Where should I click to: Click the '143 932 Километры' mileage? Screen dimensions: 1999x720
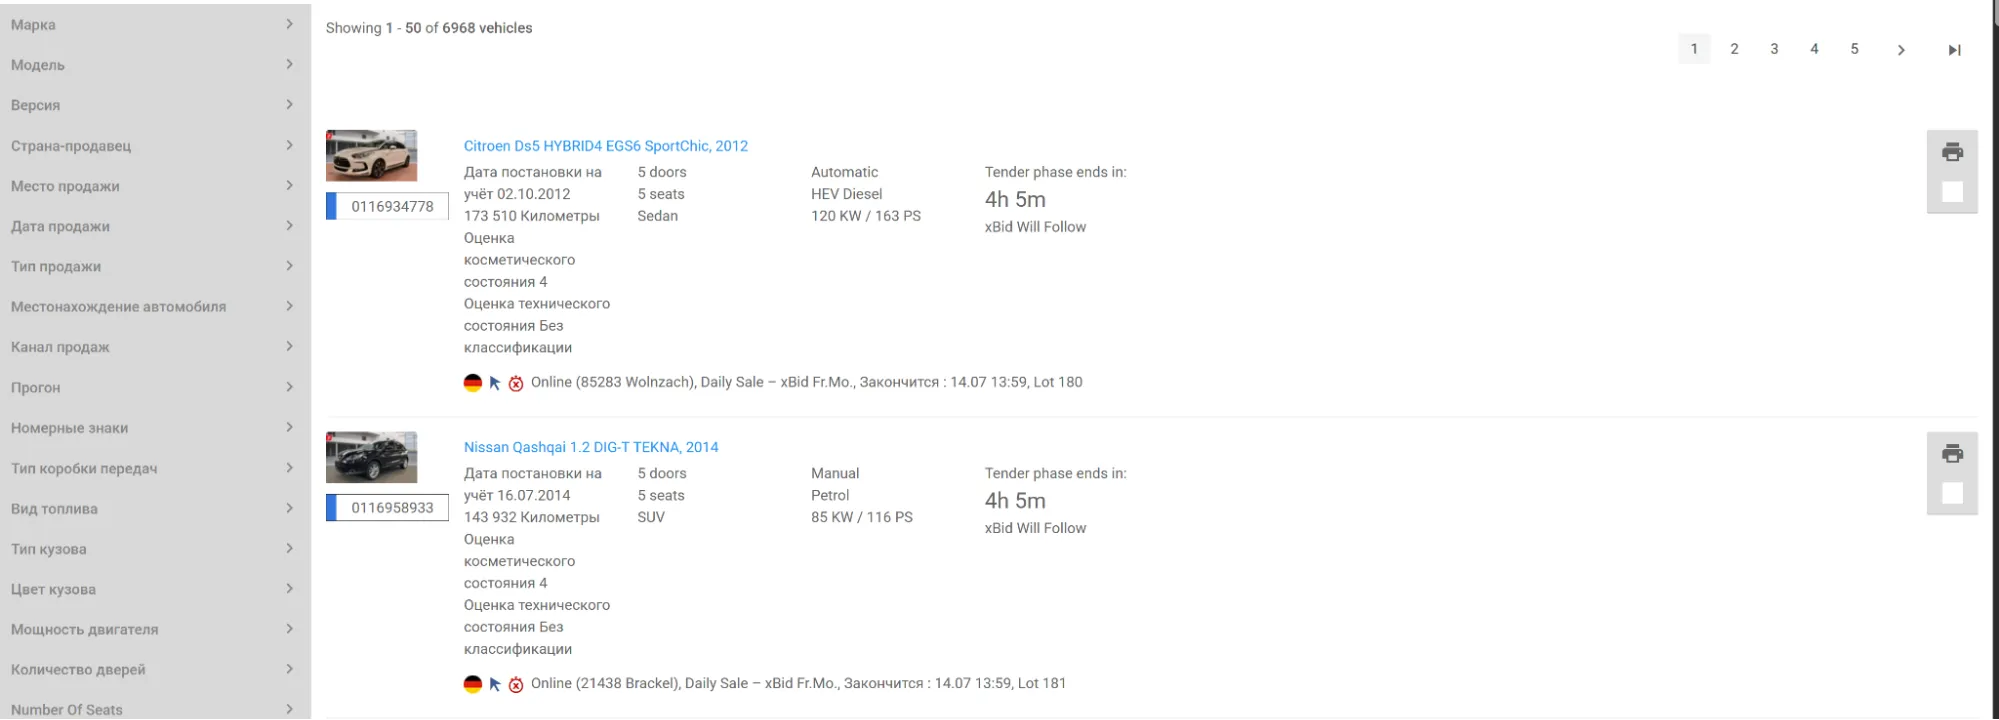pos(532,517)
